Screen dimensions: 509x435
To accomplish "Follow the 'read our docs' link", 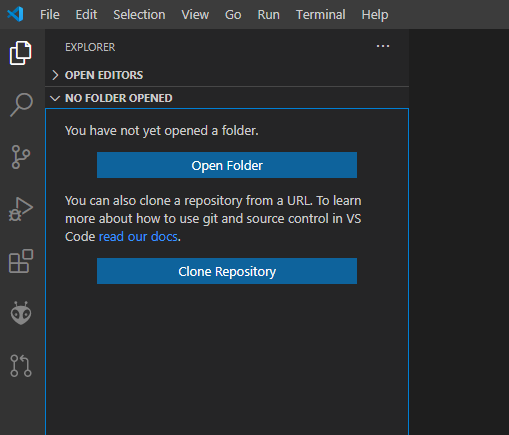I will pyautogui.click(x=138, y=237).
